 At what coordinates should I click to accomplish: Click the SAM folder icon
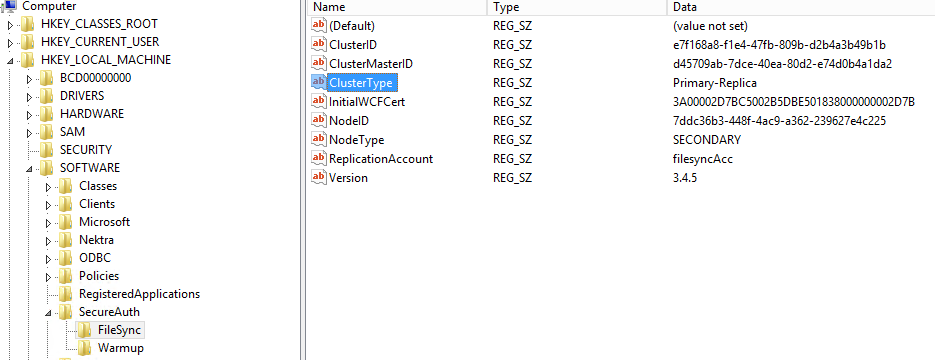pyautogui.click(x=47, y=132)
